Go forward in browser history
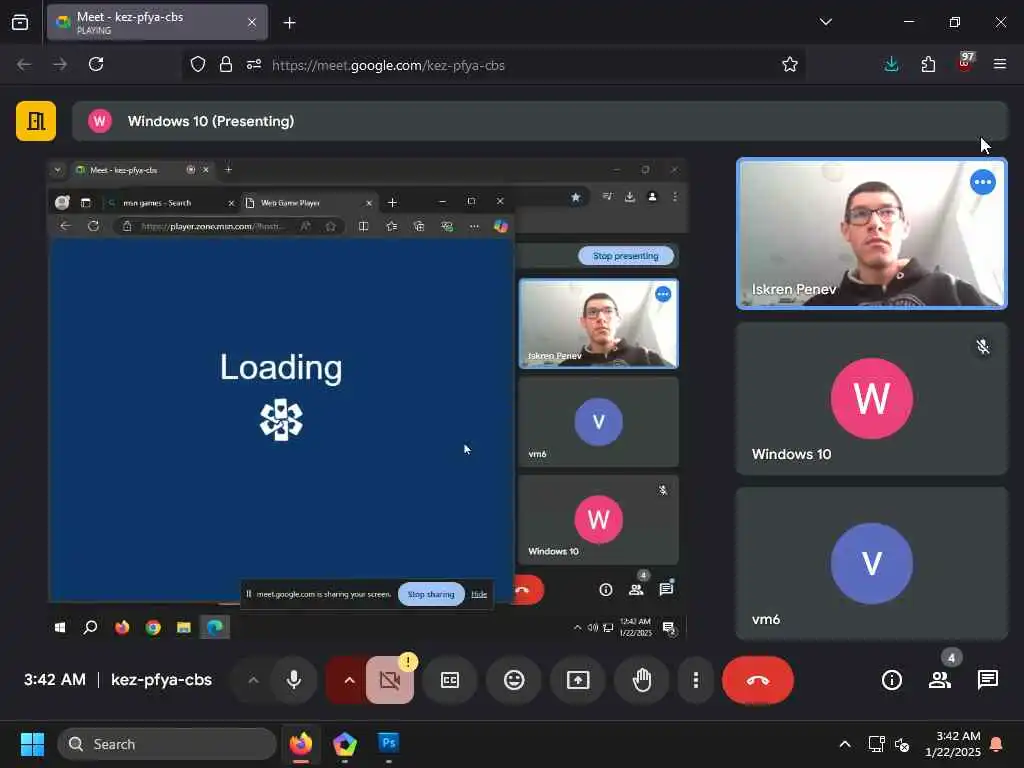1024x768 pixels. [59, 64]
